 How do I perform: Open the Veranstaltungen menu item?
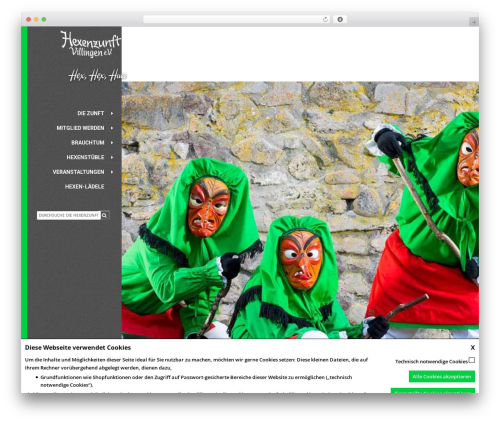tap(78, 172)
